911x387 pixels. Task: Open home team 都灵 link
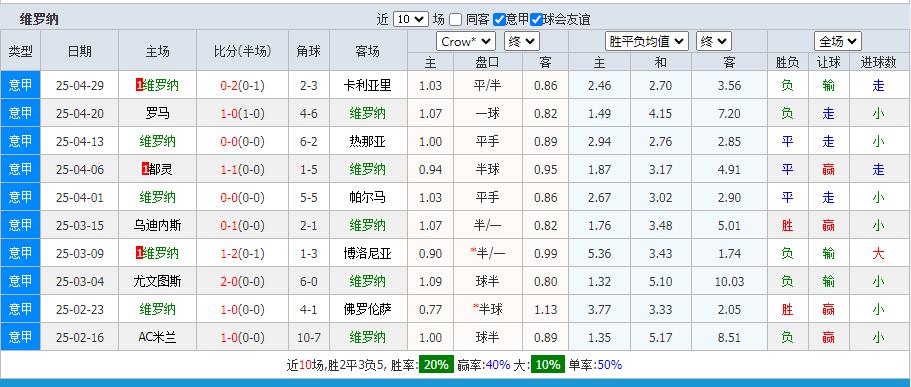(x=160, y=169)
